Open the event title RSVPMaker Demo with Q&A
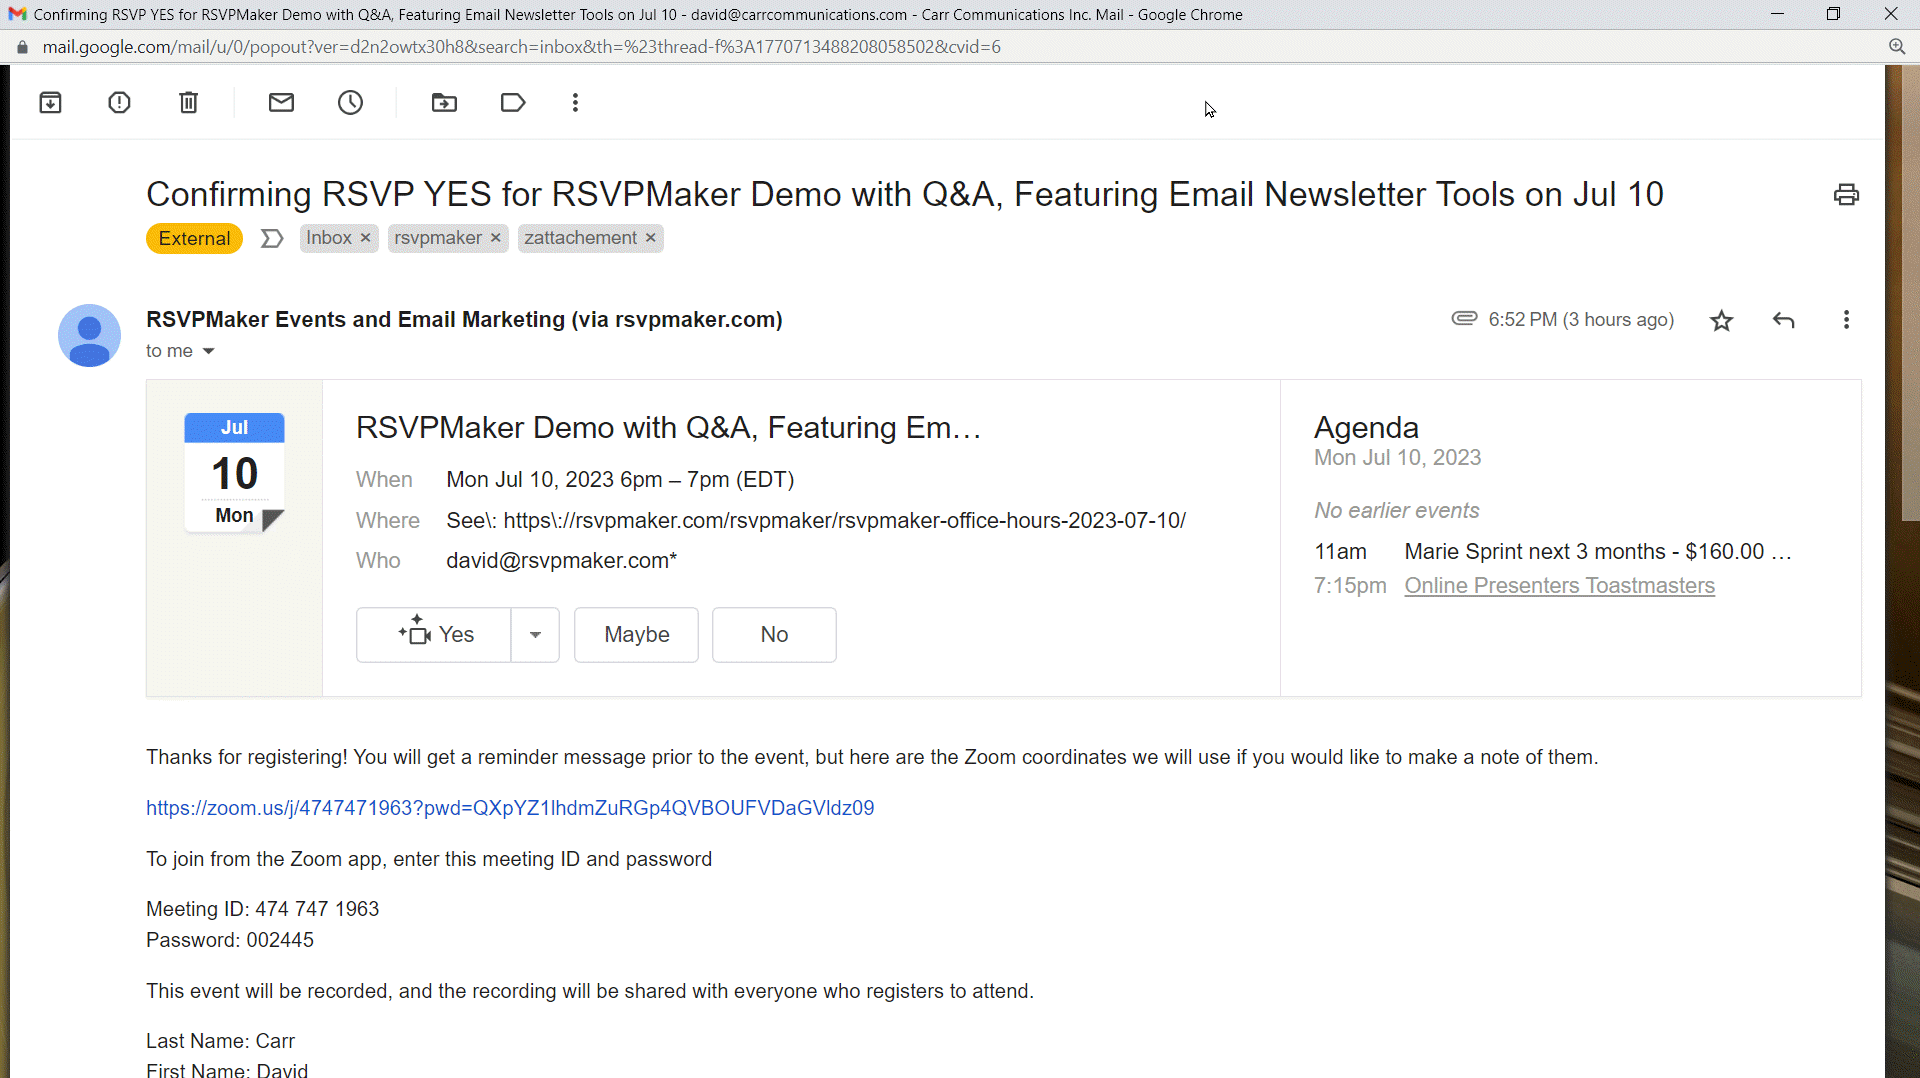The width and height of the screenshot is (1920, 1078). (x=668, y=428)
